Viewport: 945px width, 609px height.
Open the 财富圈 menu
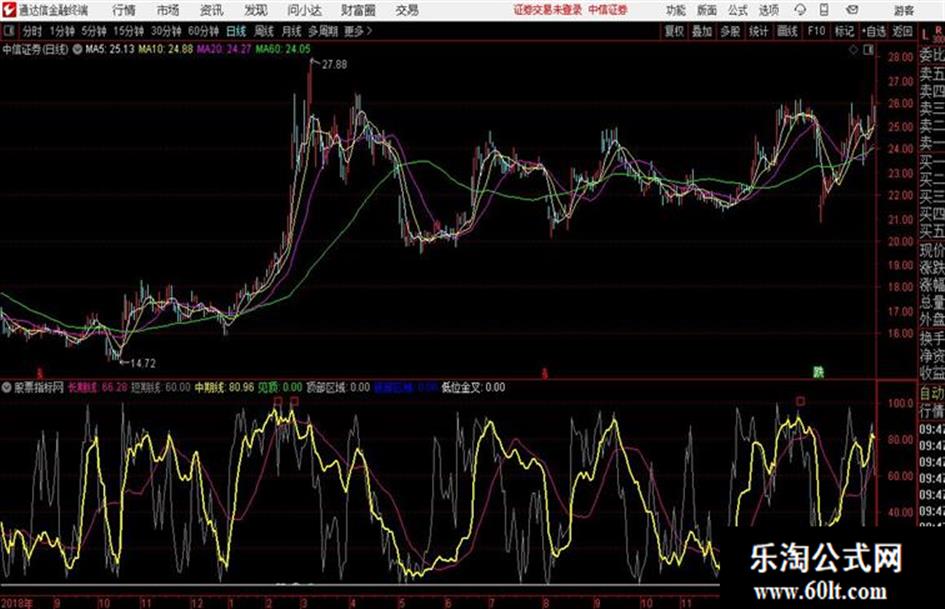[358, 10]
